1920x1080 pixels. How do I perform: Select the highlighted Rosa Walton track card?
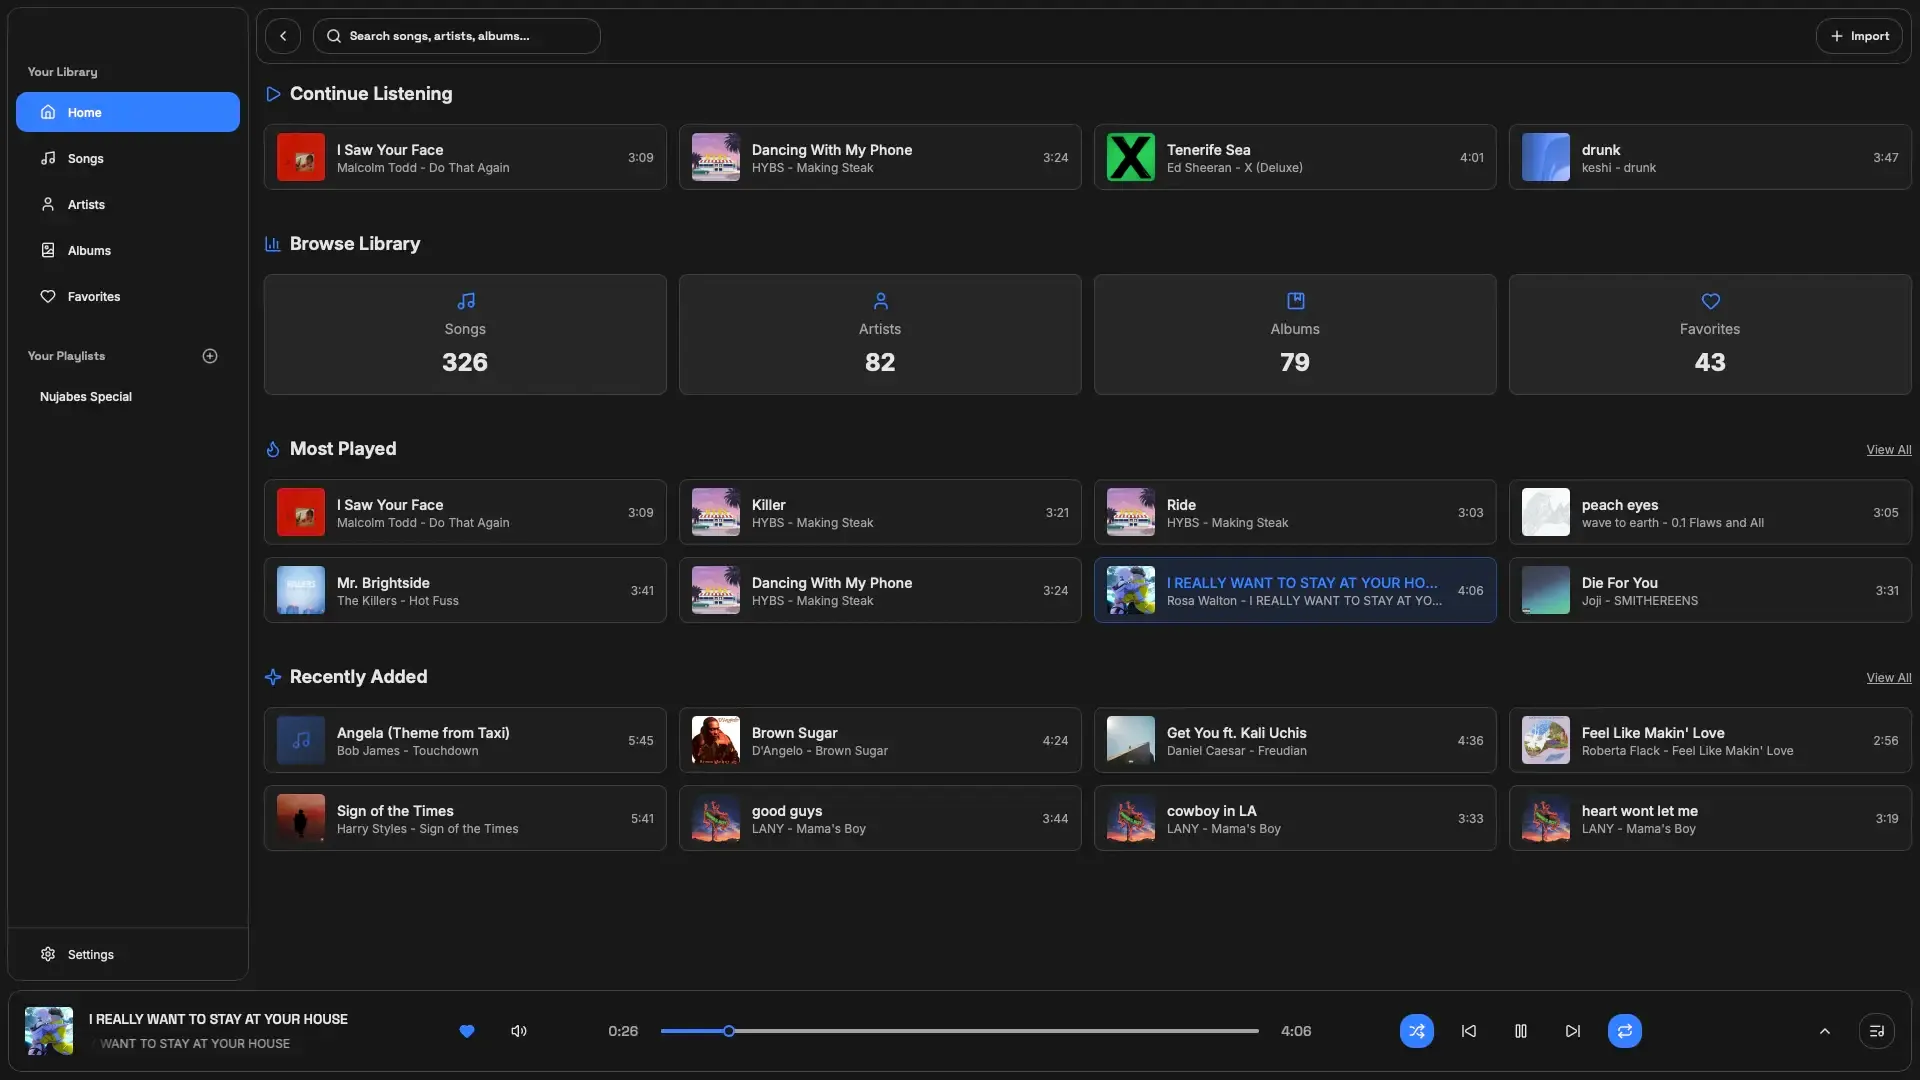click(x=1295, y=590)
